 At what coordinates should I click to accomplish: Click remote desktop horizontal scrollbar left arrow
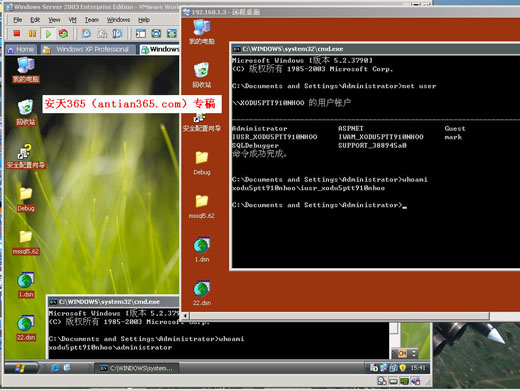click(x=186, y=316)
